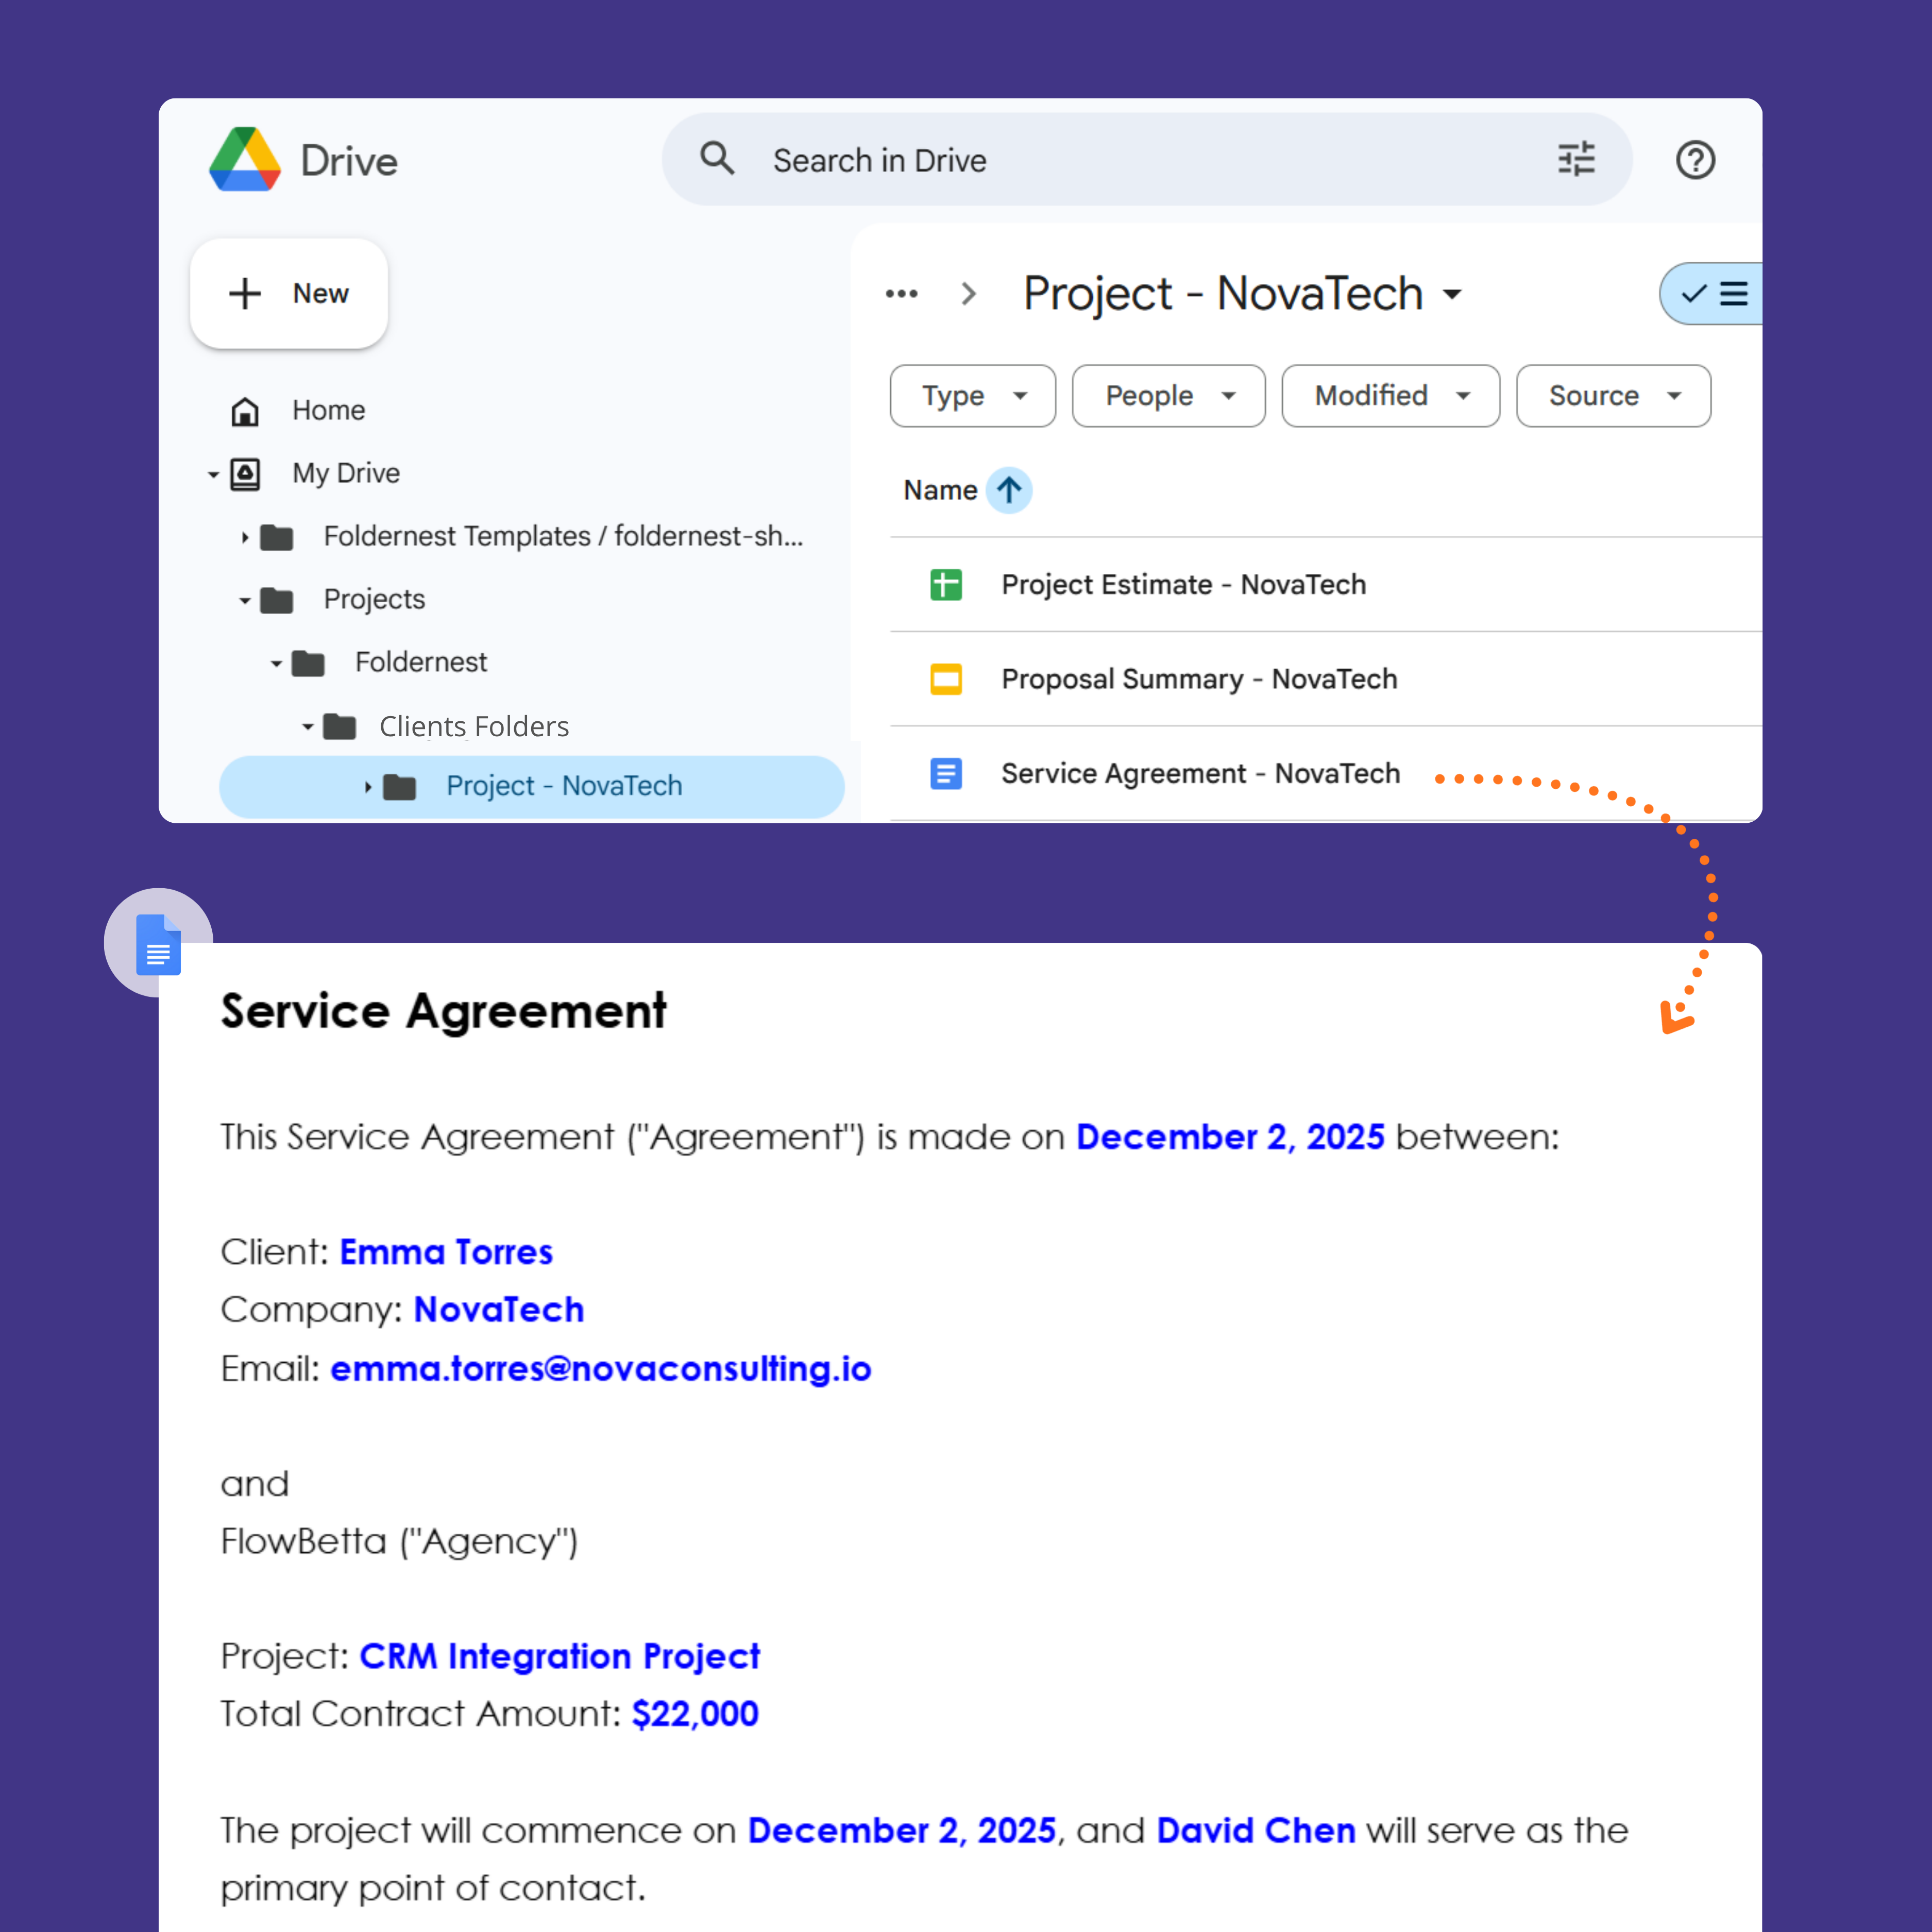1932x1932 pixels.
Task: Click the New button
Action: click(289, 294)
